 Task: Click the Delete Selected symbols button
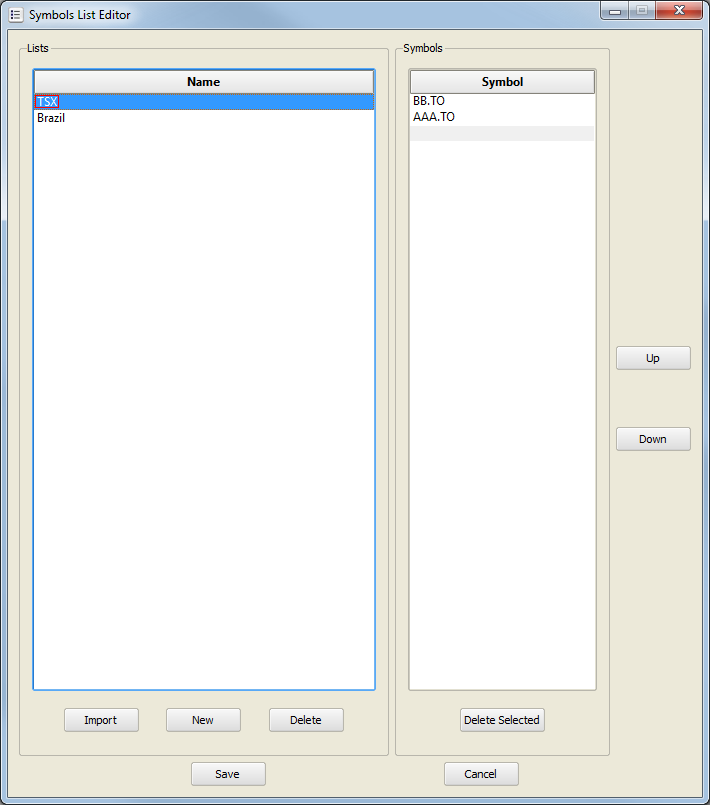click(502, 720)
